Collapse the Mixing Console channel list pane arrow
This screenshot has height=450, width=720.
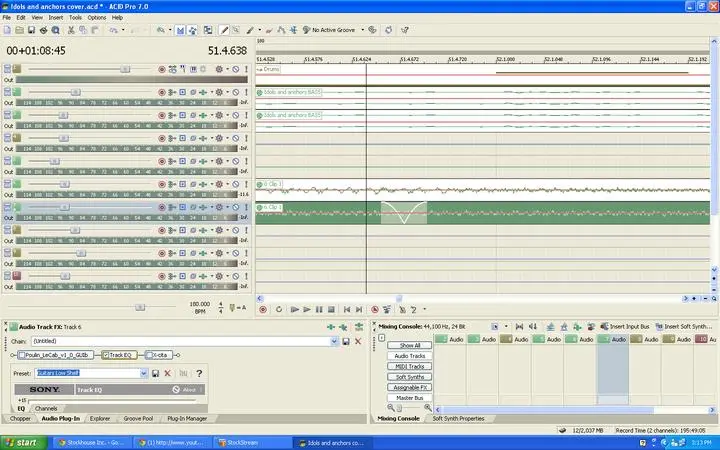pyautogui.click(x=382, y=338)
